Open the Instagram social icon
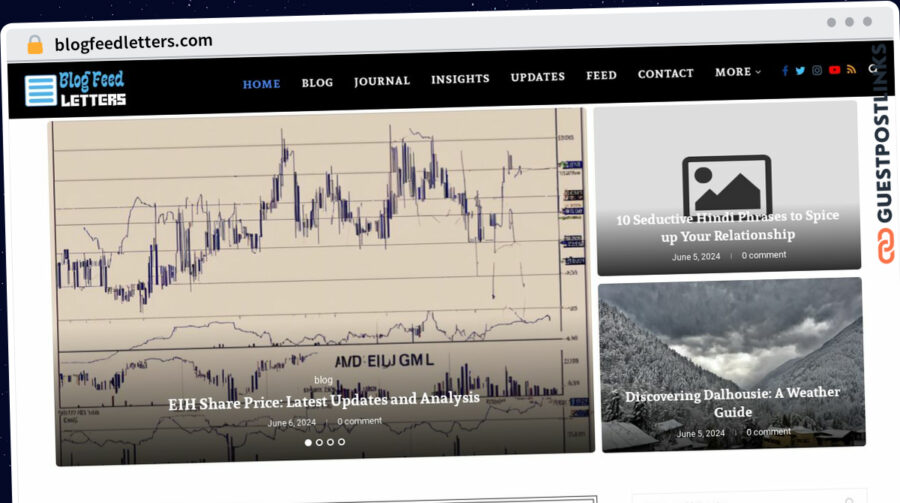This screenshot has height=503, width=900. point(817,70)
